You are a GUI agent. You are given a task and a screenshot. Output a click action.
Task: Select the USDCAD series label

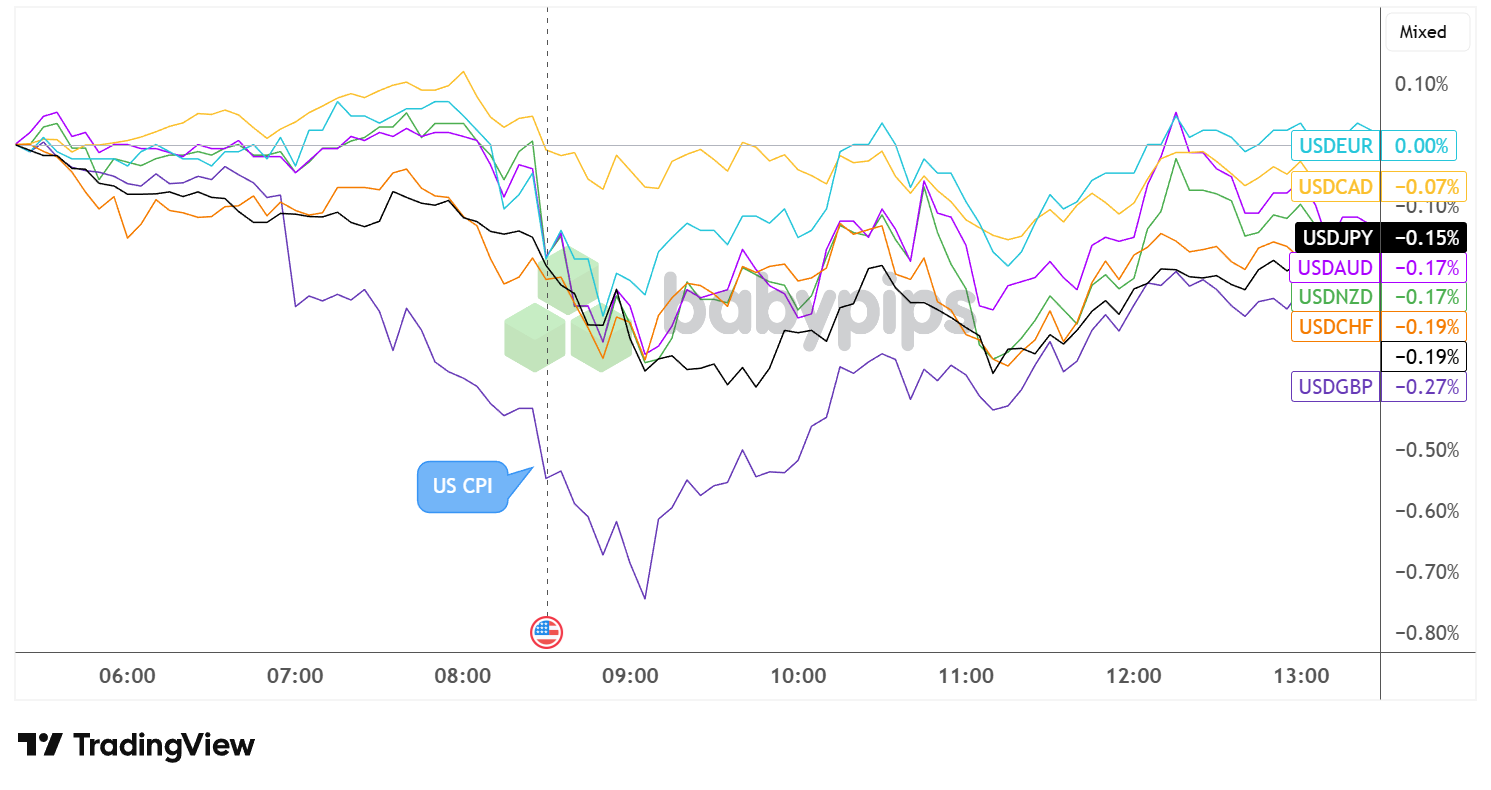click(x=1335, y=186)
